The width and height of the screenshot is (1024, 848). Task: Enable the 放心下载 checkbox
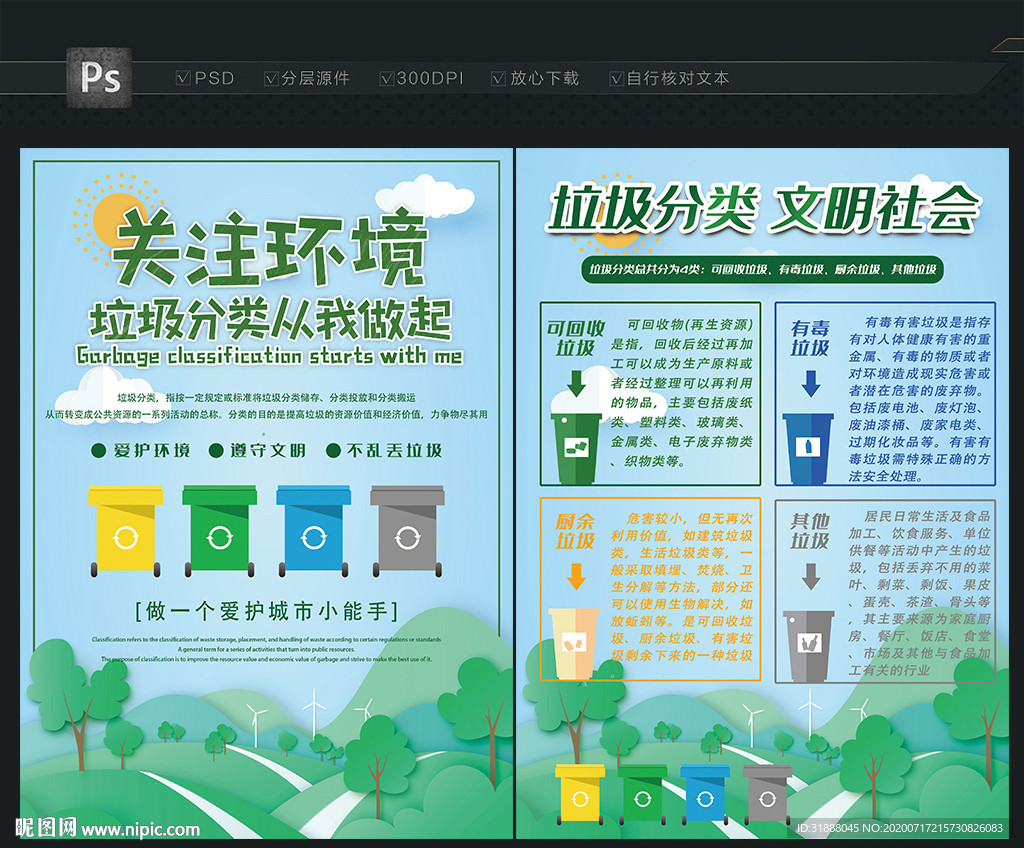pos(498,78)
